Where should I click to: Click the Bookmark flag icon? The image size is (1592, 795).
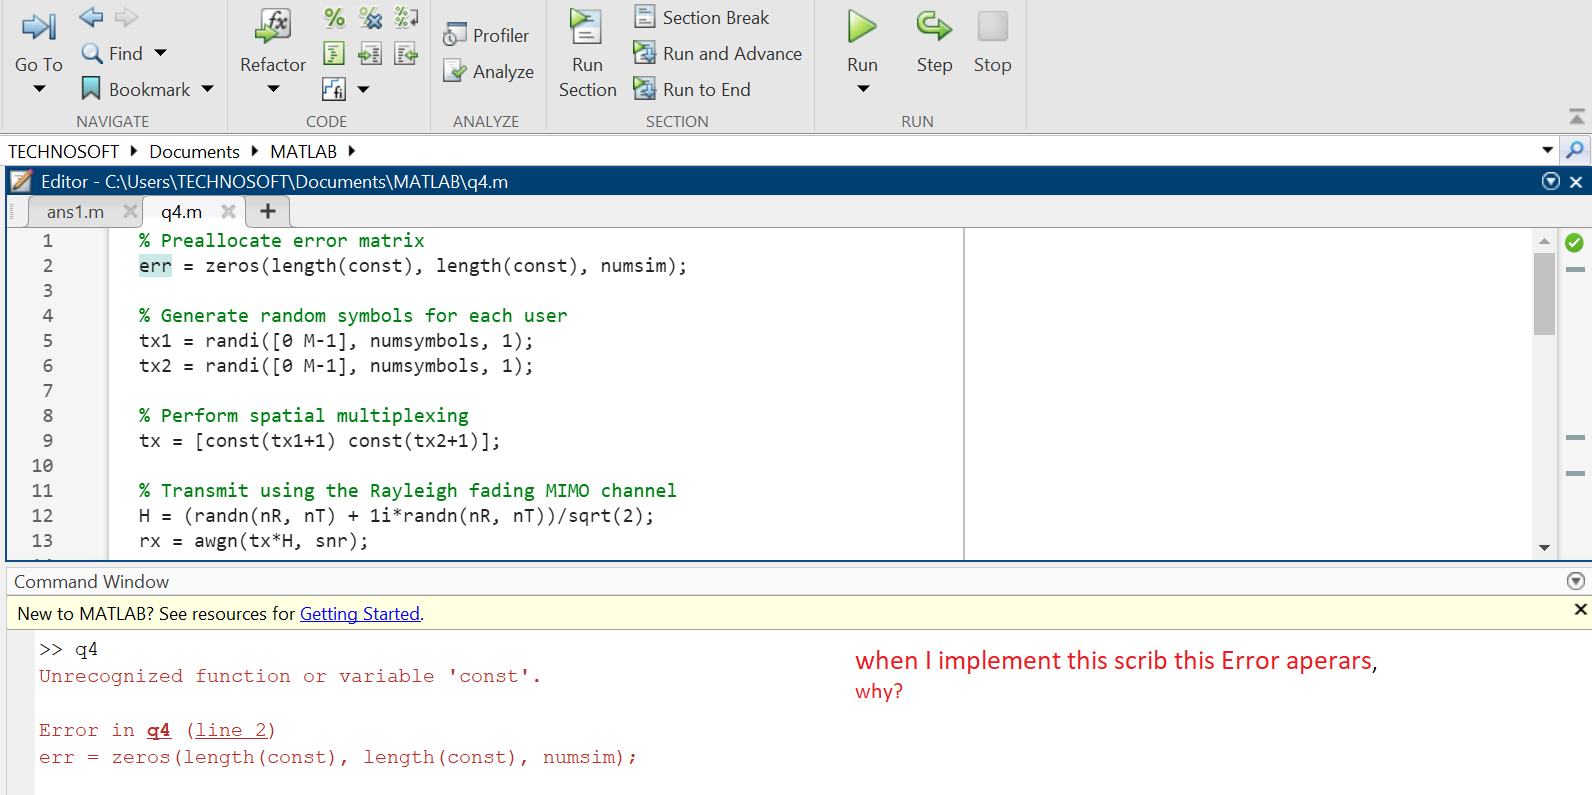click(x=91, y=89)
